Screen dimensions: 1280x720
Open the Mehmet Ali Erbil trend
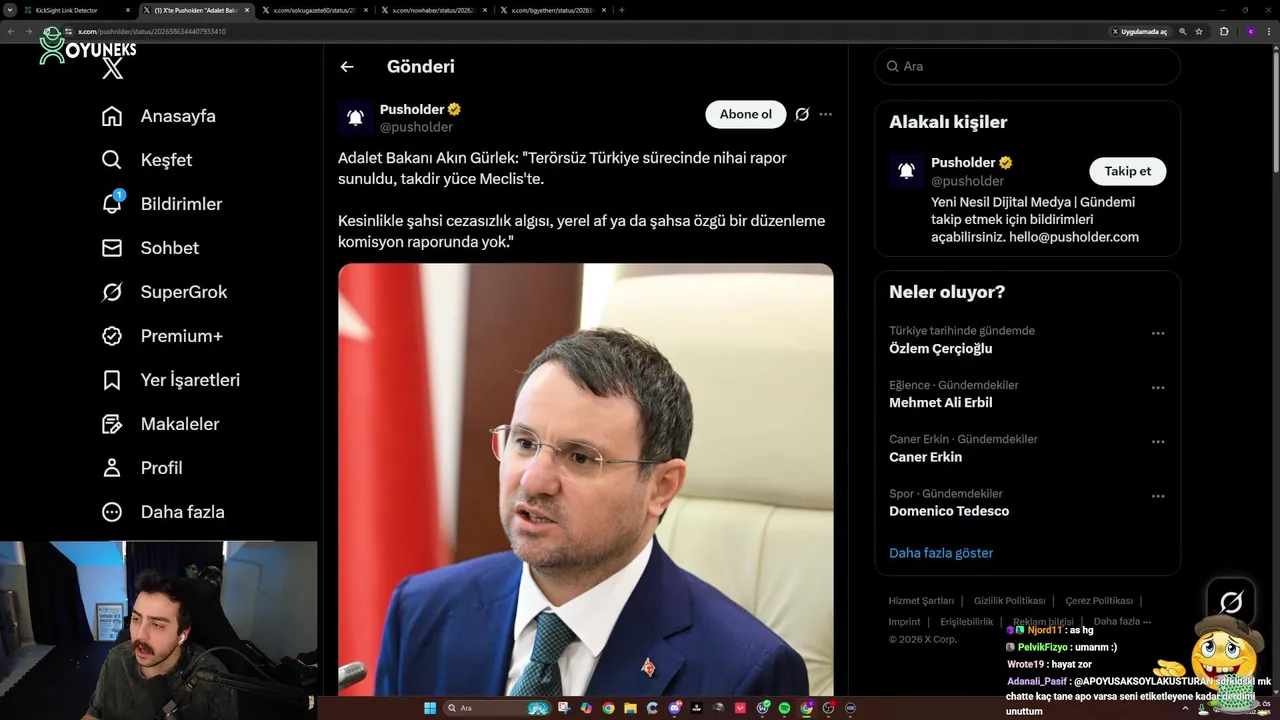click(941, 403)
